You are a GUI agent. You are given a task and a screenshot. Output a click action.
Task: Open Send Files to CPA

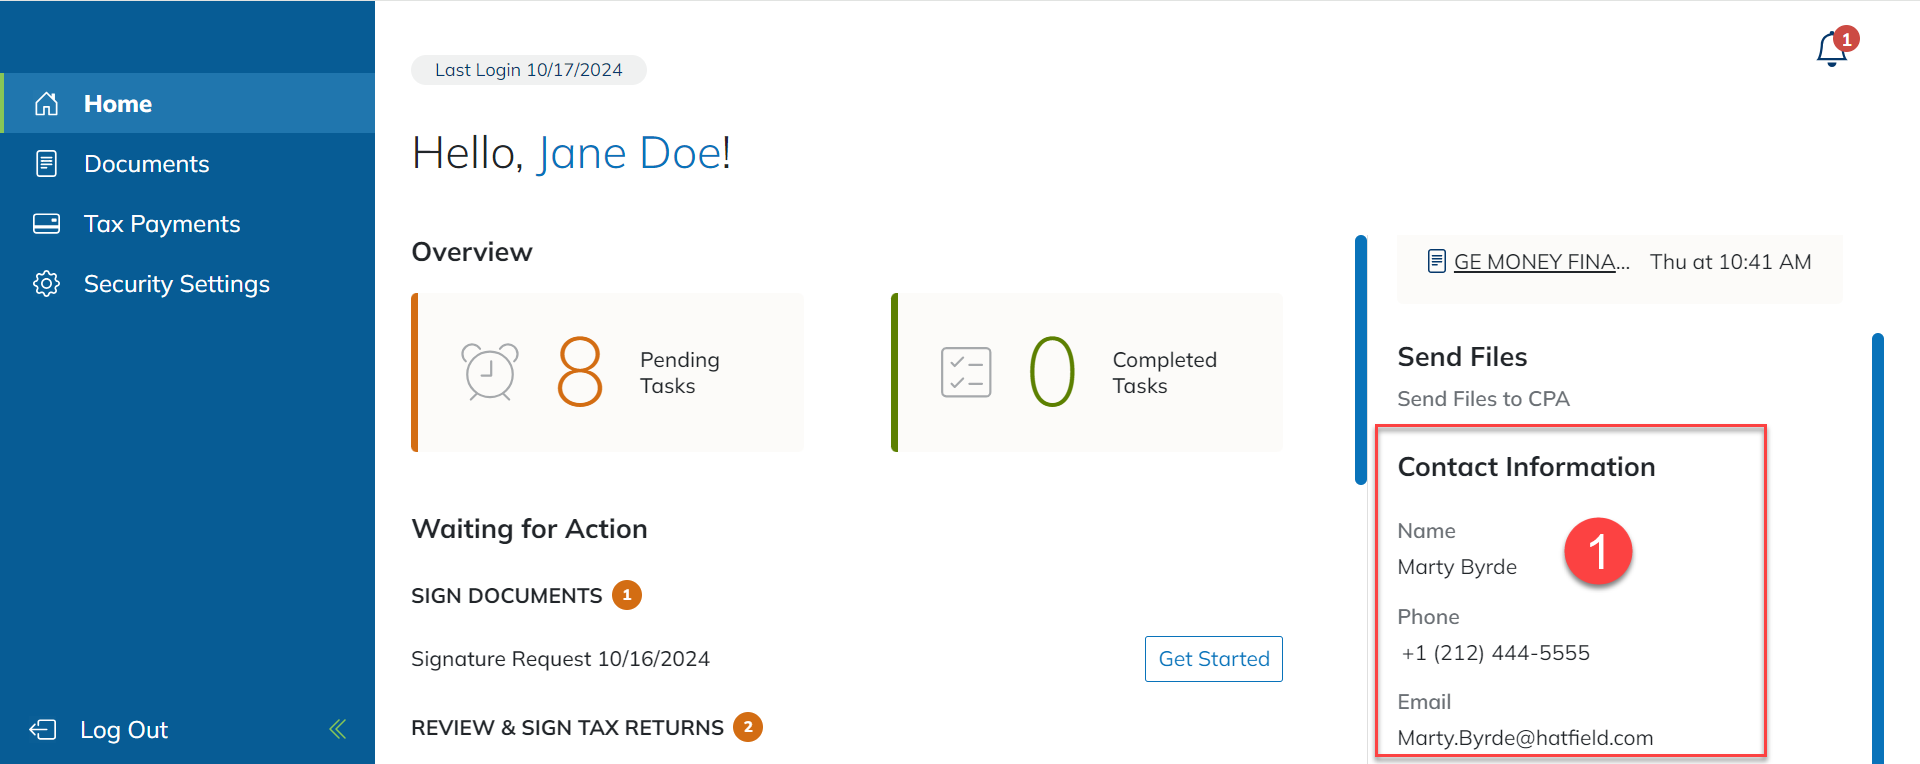coord(1483,399)
